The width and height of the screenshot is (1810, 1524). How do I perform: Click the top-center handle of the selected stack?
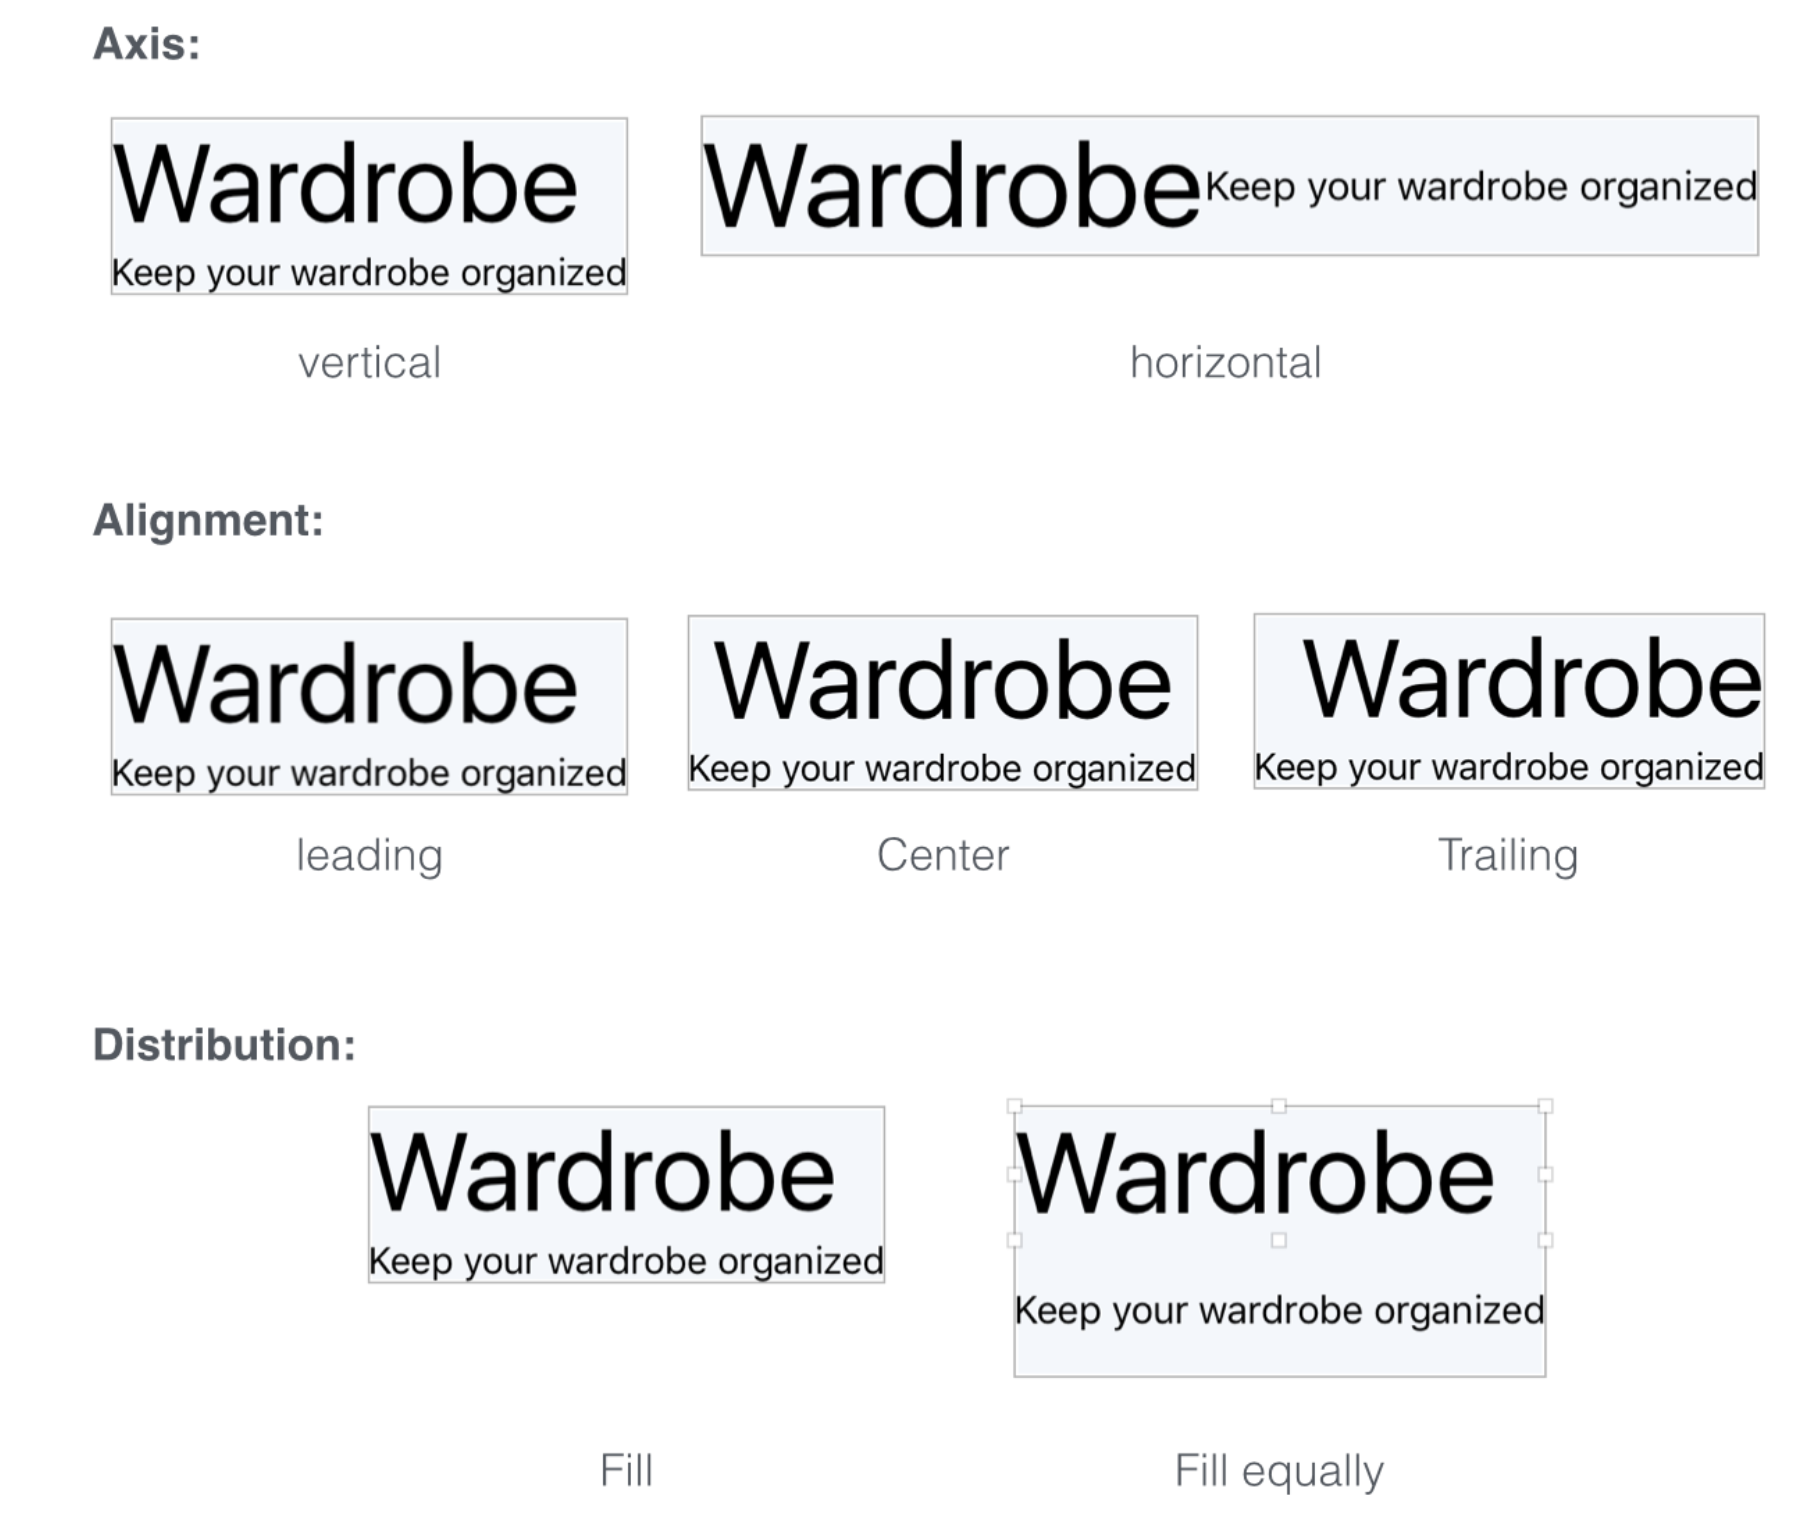point(1279,1106)
